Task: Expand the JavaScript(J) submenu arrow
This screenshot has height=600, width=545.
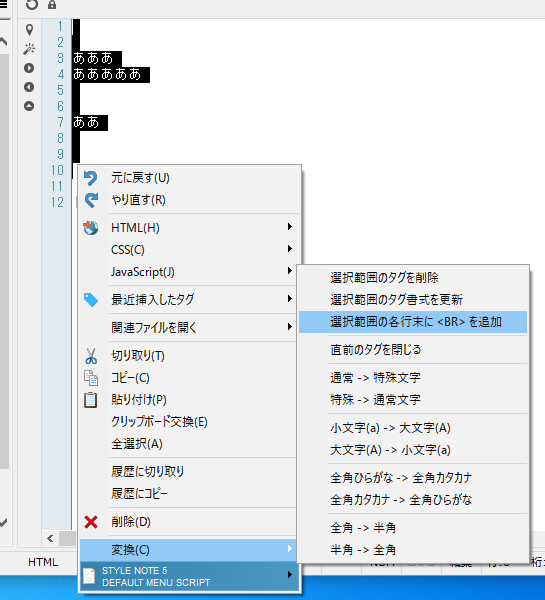Action: (x=290, y=271)
